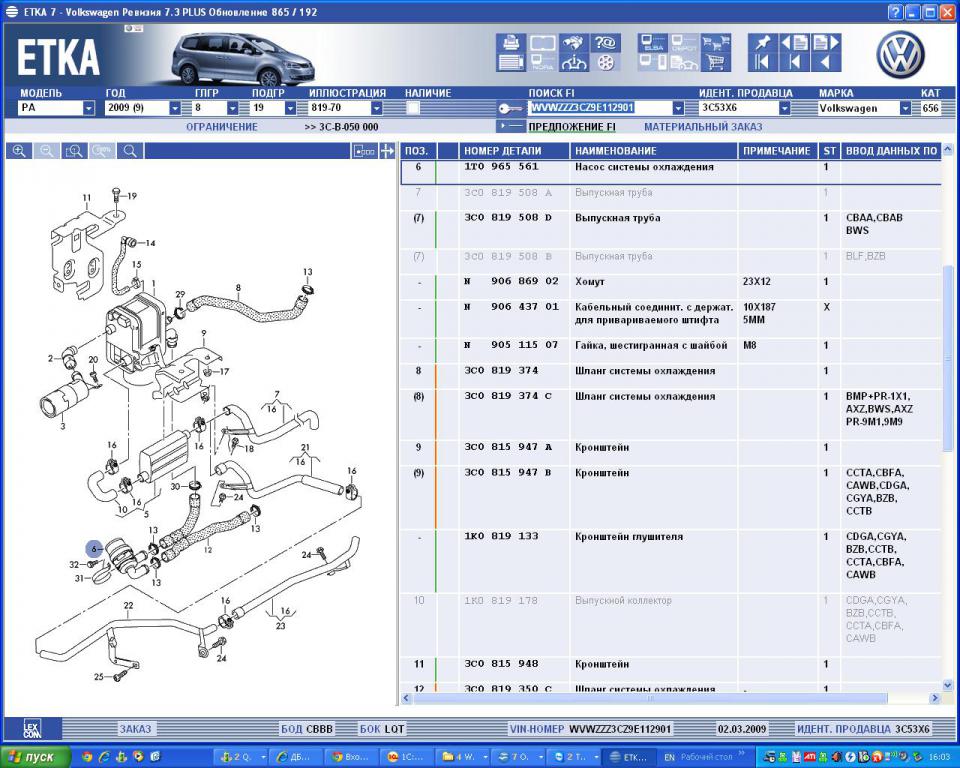Expand the Подгр dropdown
960x768 pixels.
(x=291, y=108)
